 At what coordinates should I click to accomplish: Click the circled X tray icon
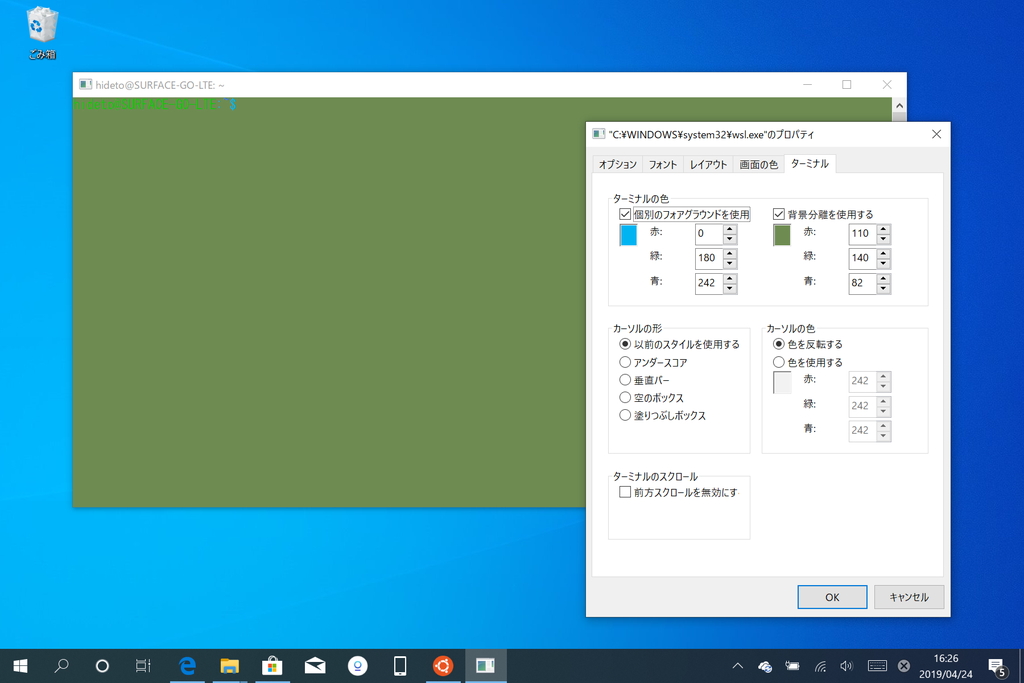(x=904, y=666)
